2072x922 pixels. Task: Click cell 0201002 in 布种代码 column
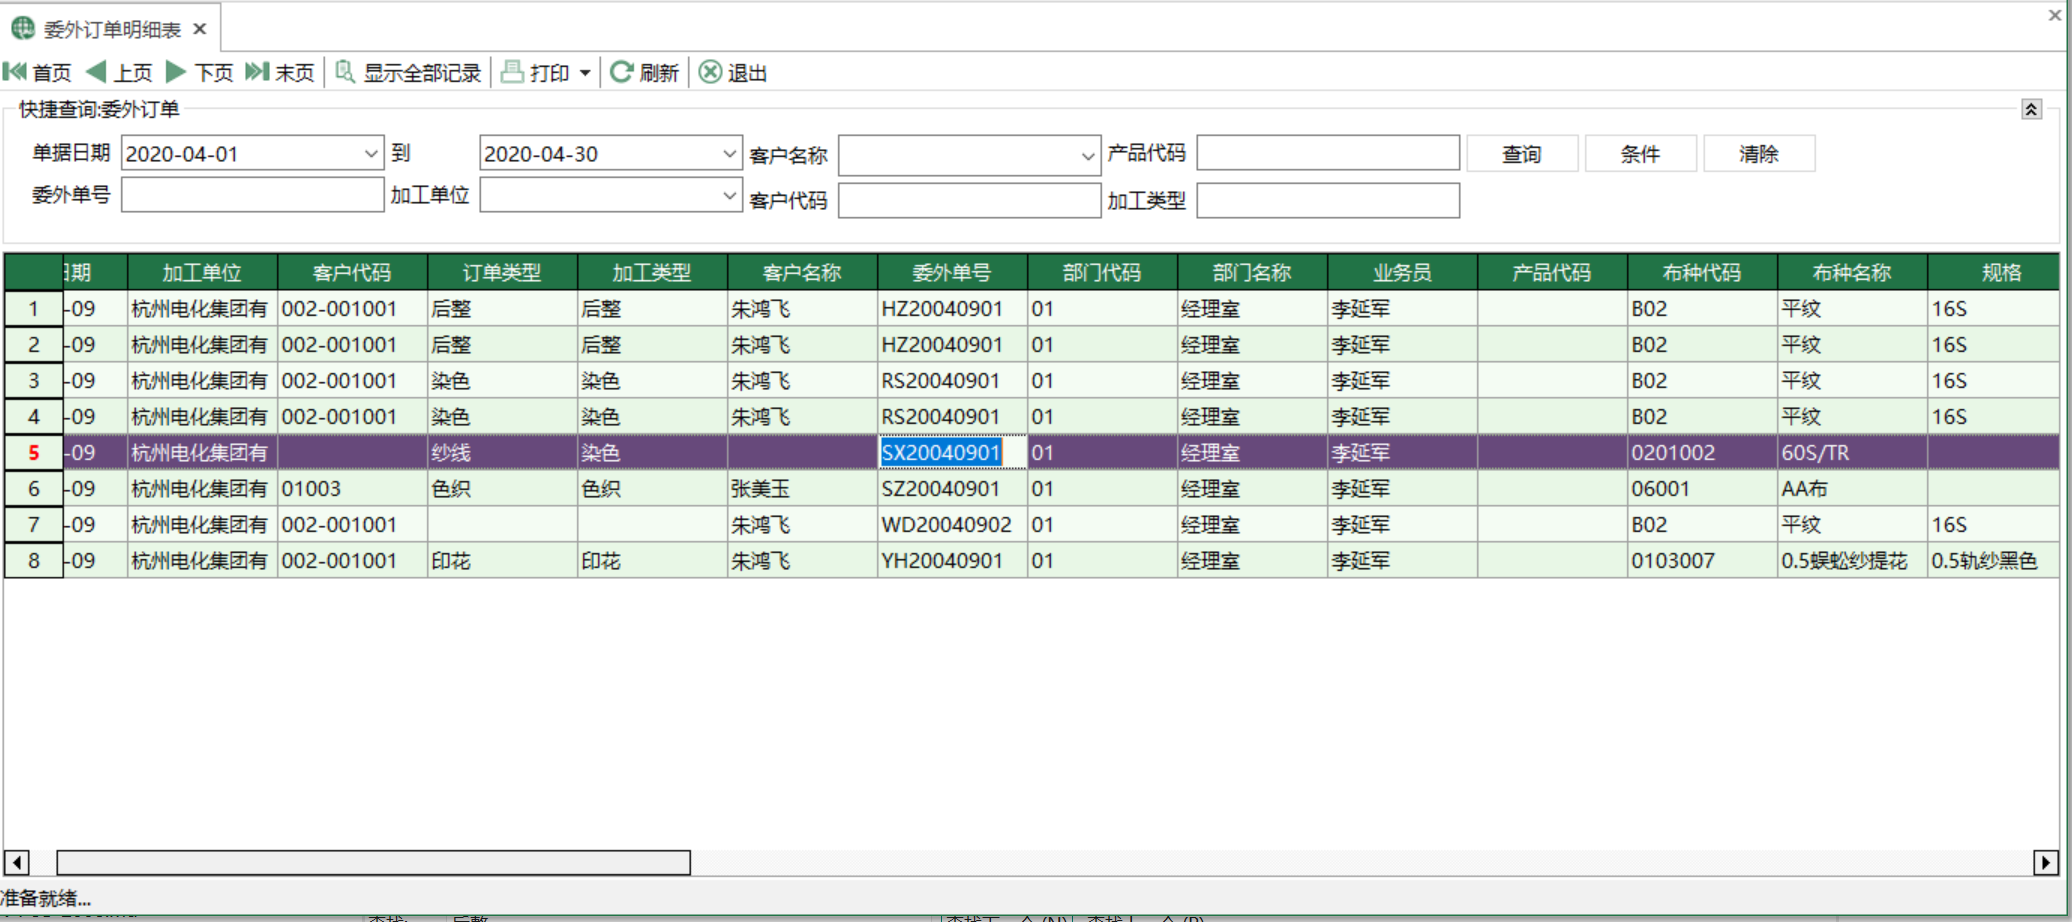[1702, 452]
